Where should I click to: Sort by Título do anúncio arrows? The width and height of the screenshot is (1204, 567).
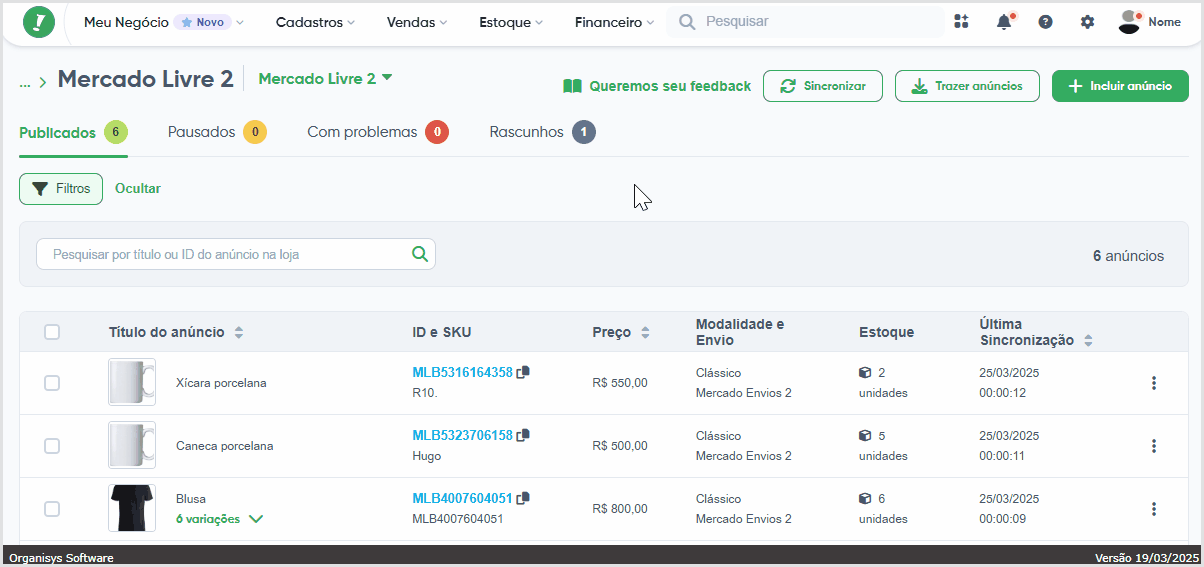click(x=238, y=332)
